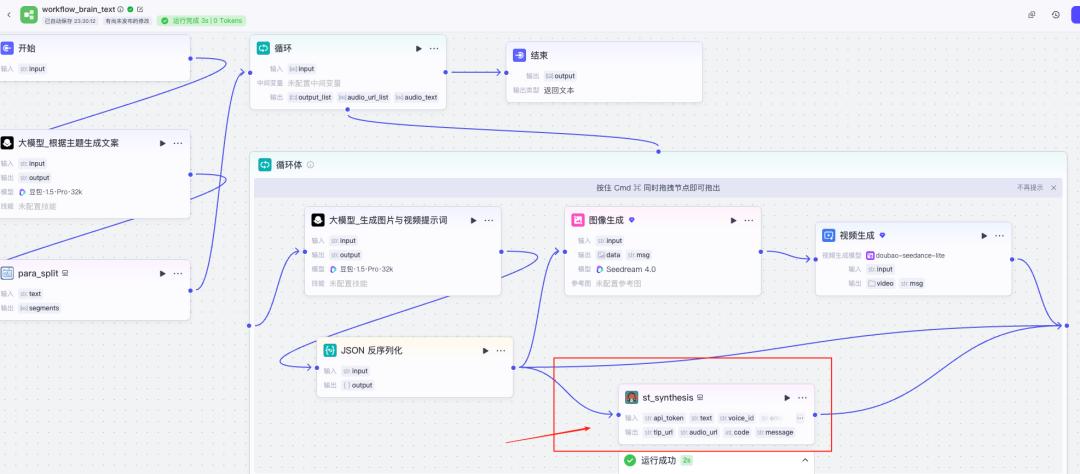
Task: Click the green workflow logo icon
Action: [x=29, y=14]
